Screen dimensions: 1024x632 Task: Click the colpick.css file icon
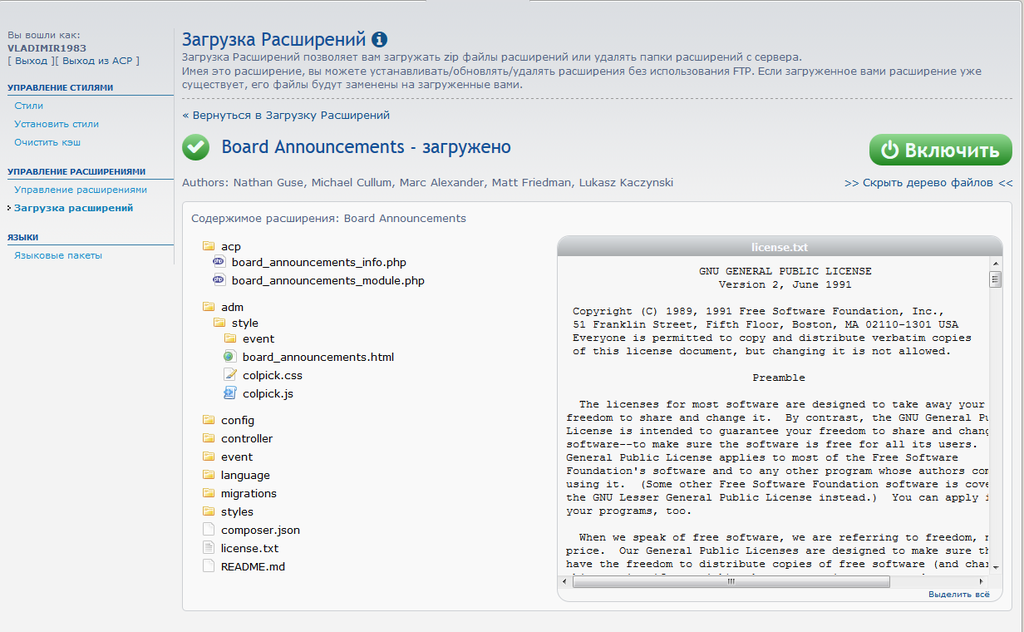[x=230, y=375]
